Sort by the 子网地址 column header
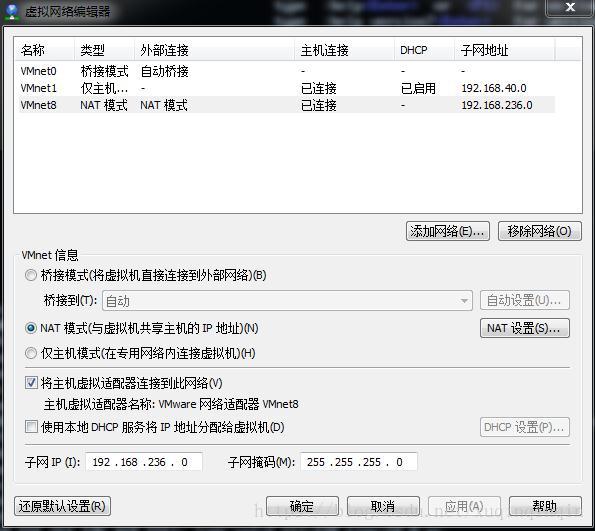This screenshot has width=595, height=531. (505, 50)
